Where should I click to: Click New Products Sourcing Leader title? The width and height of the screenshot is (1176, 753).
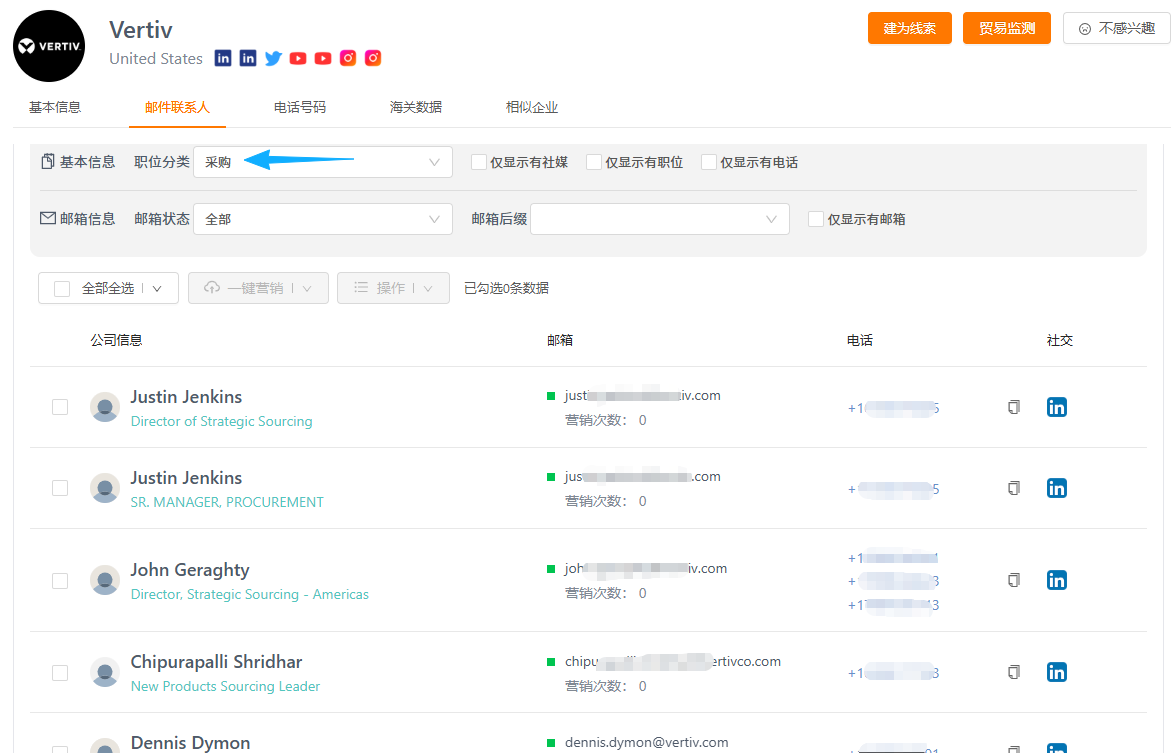coord(225,686)
